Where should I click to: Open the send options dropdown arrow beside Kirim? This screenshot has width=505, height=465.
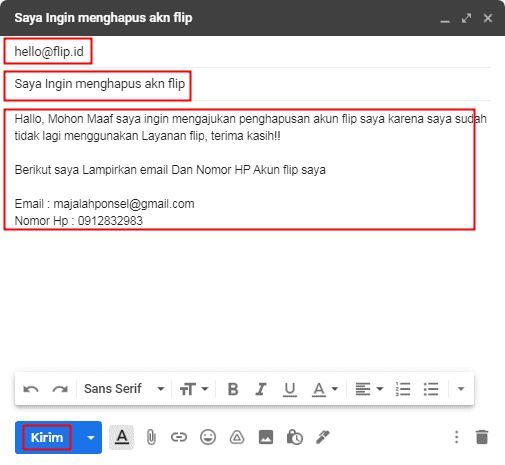coord(91,437)
